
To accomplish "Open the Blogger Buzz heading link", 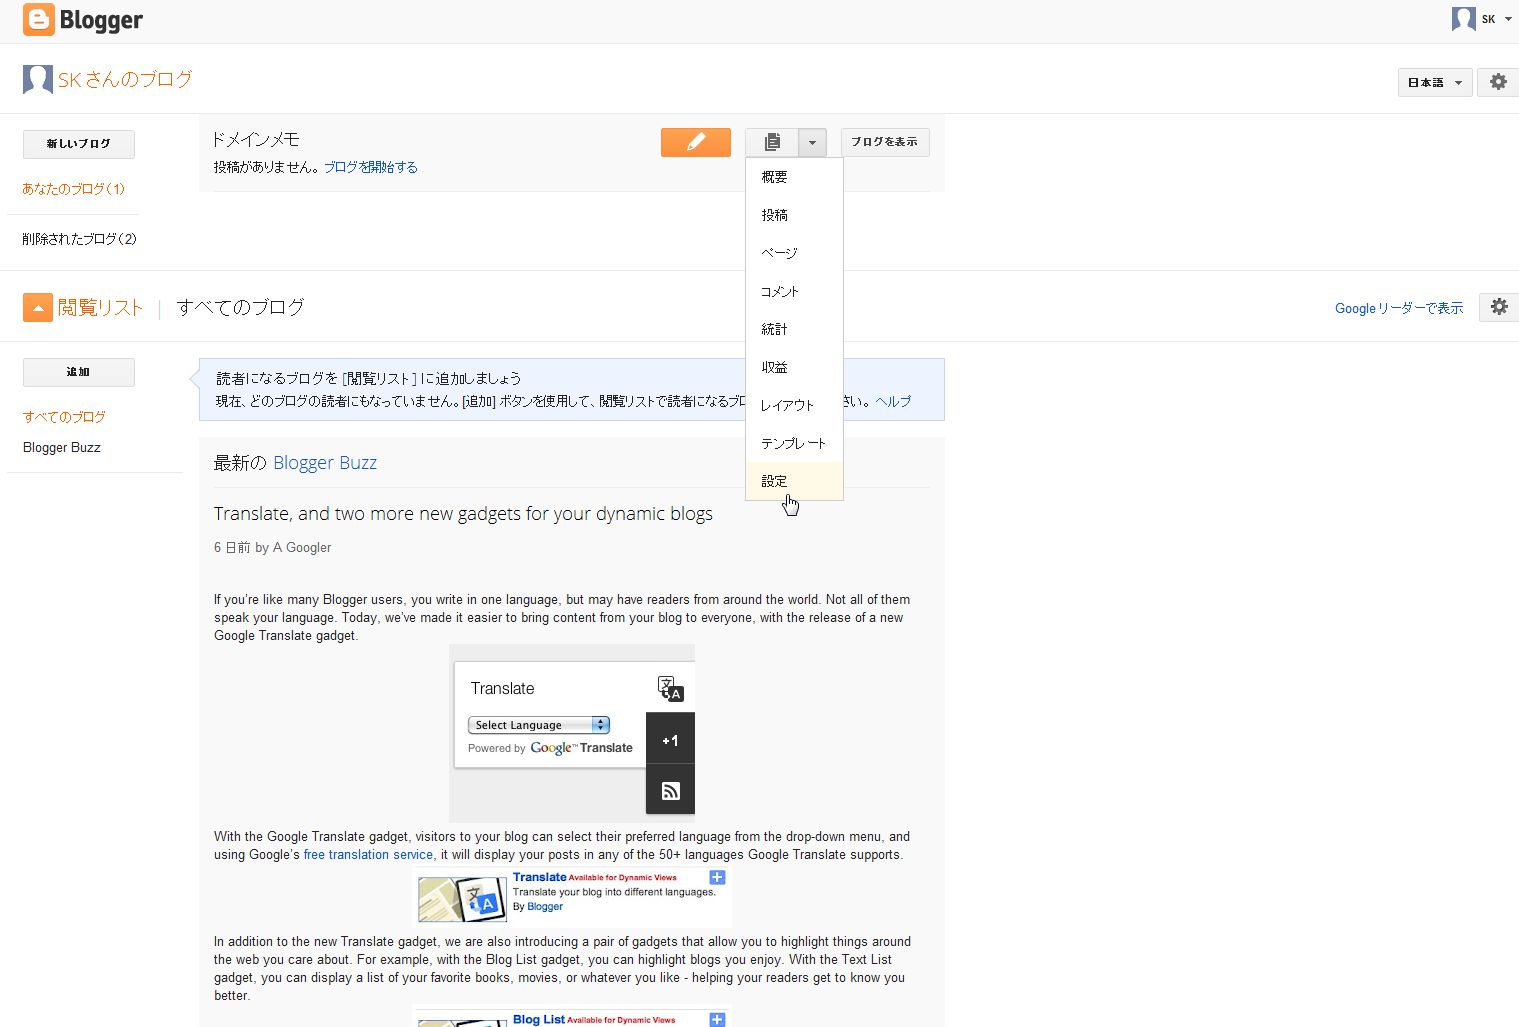I will pos(325,463).
